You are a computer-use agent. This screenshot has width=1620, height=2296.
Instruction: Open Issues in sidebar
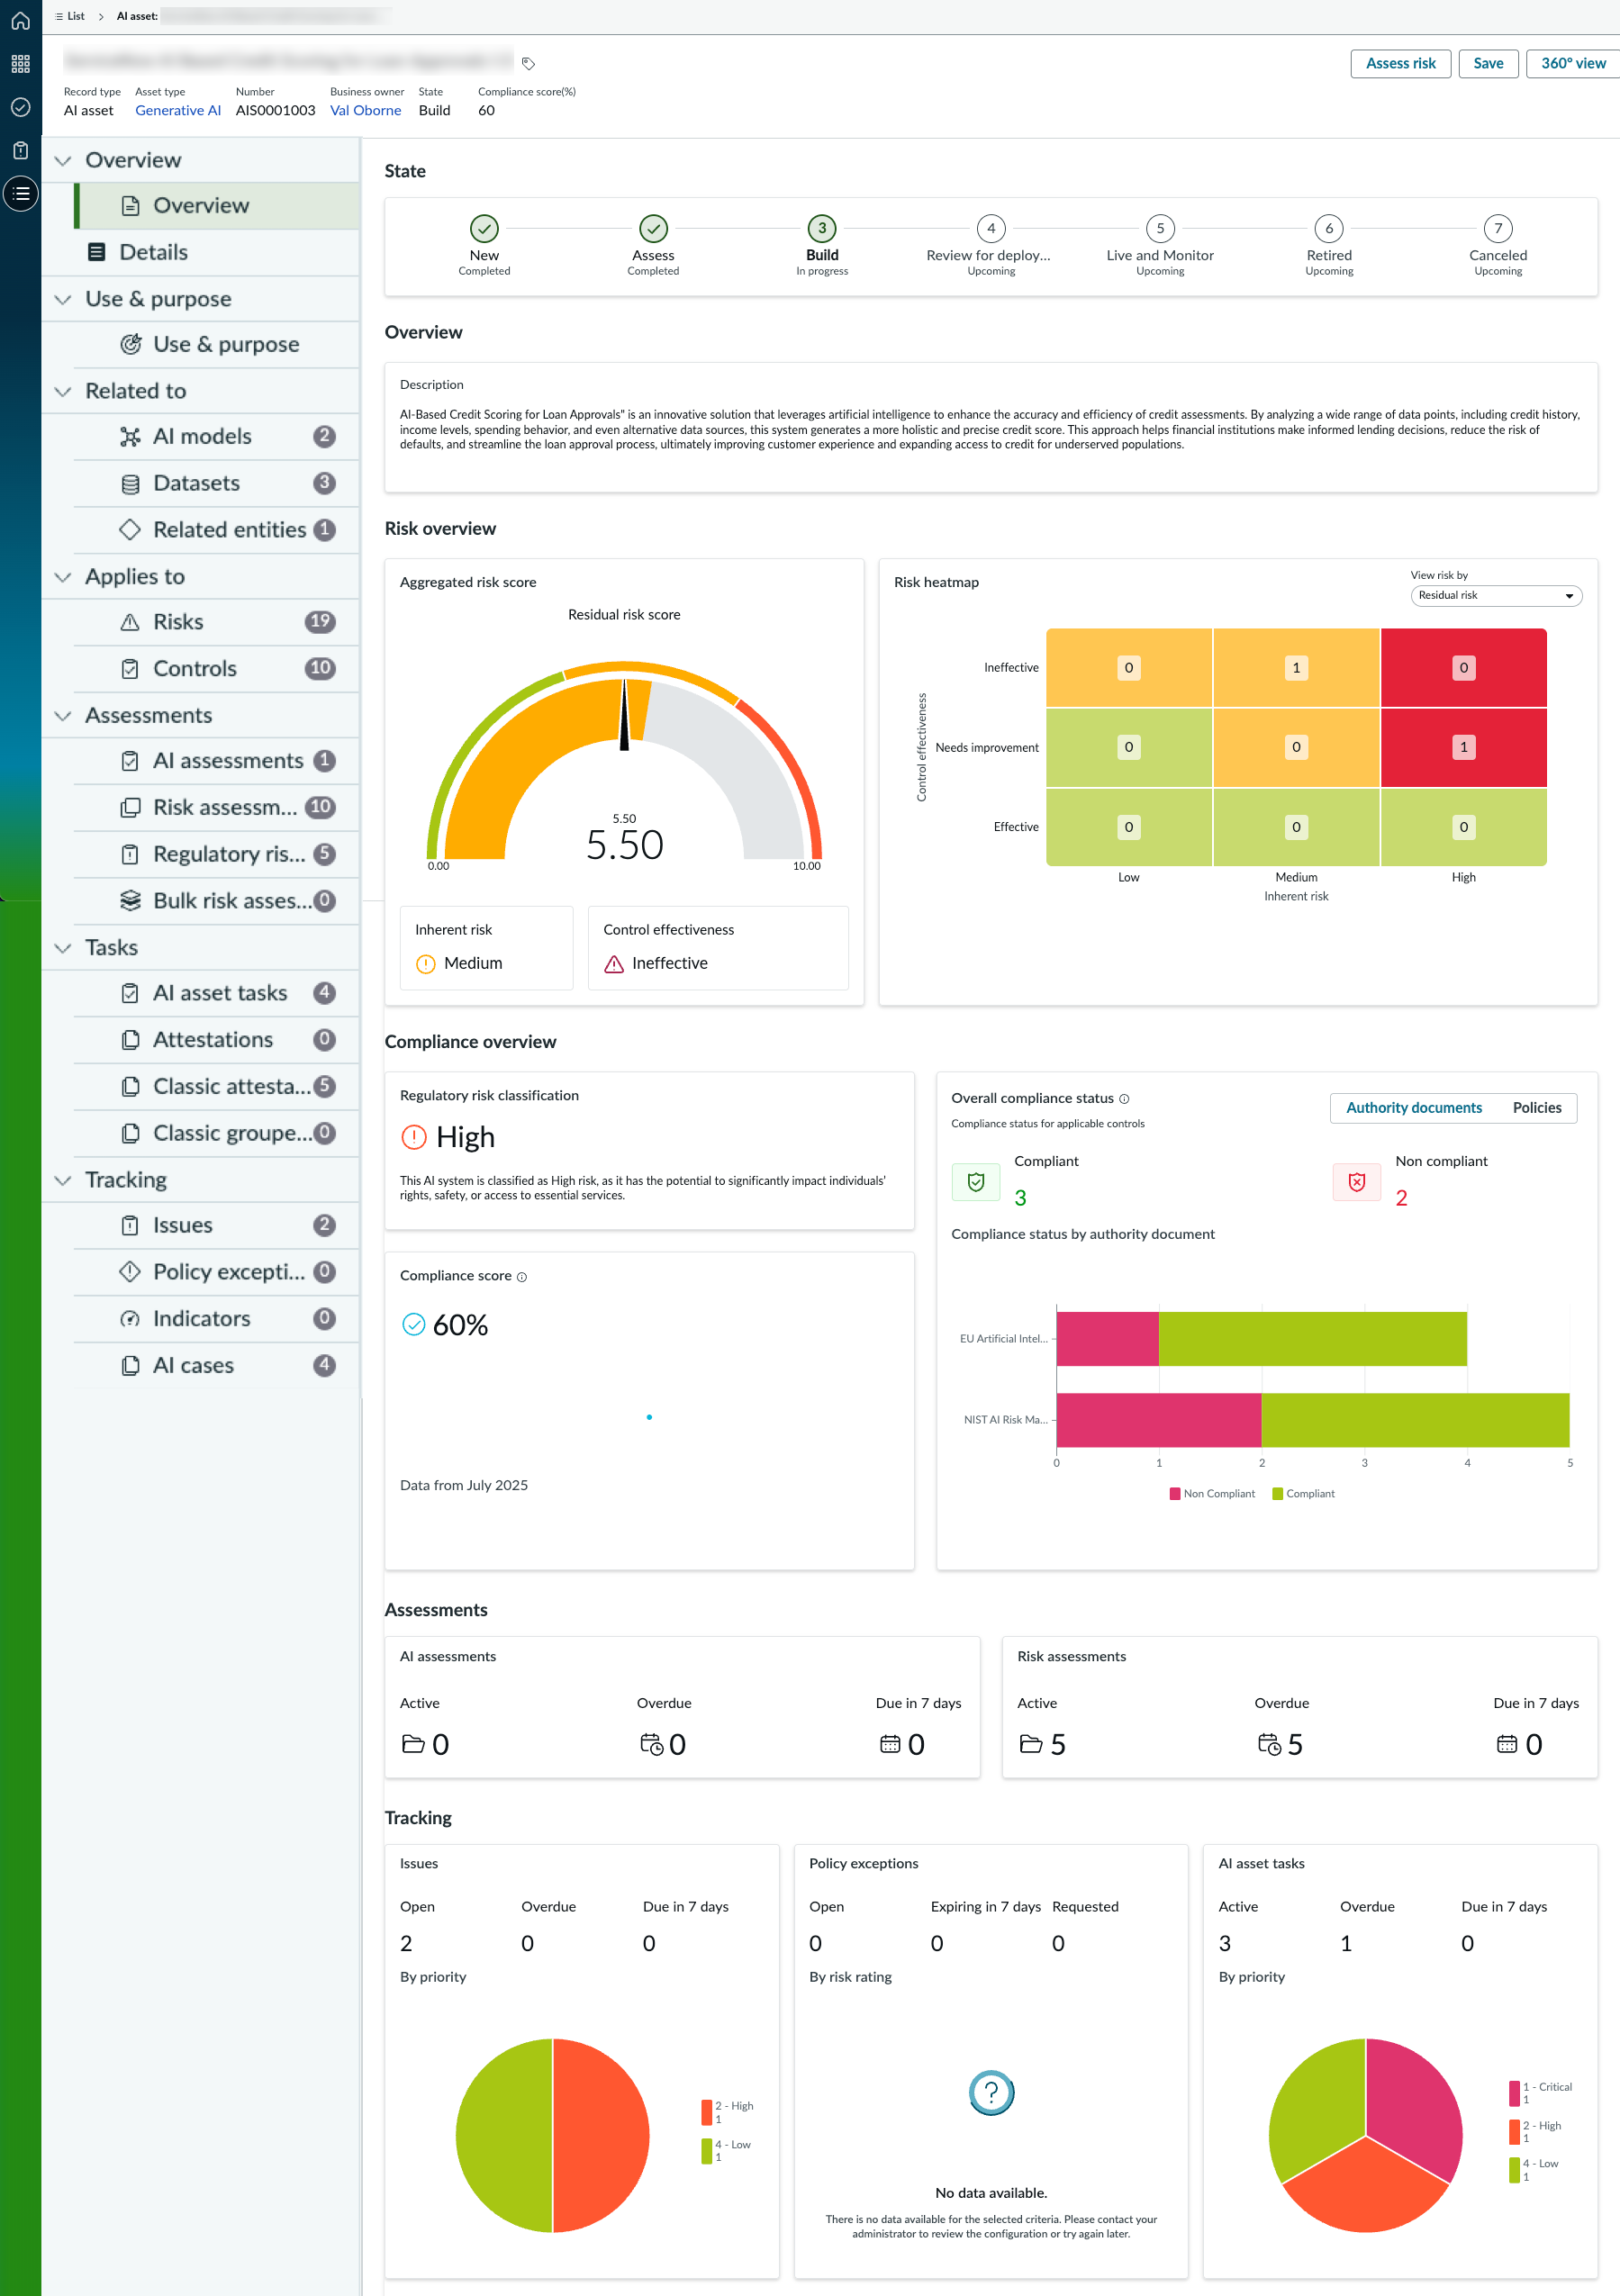pos(216,1225)
